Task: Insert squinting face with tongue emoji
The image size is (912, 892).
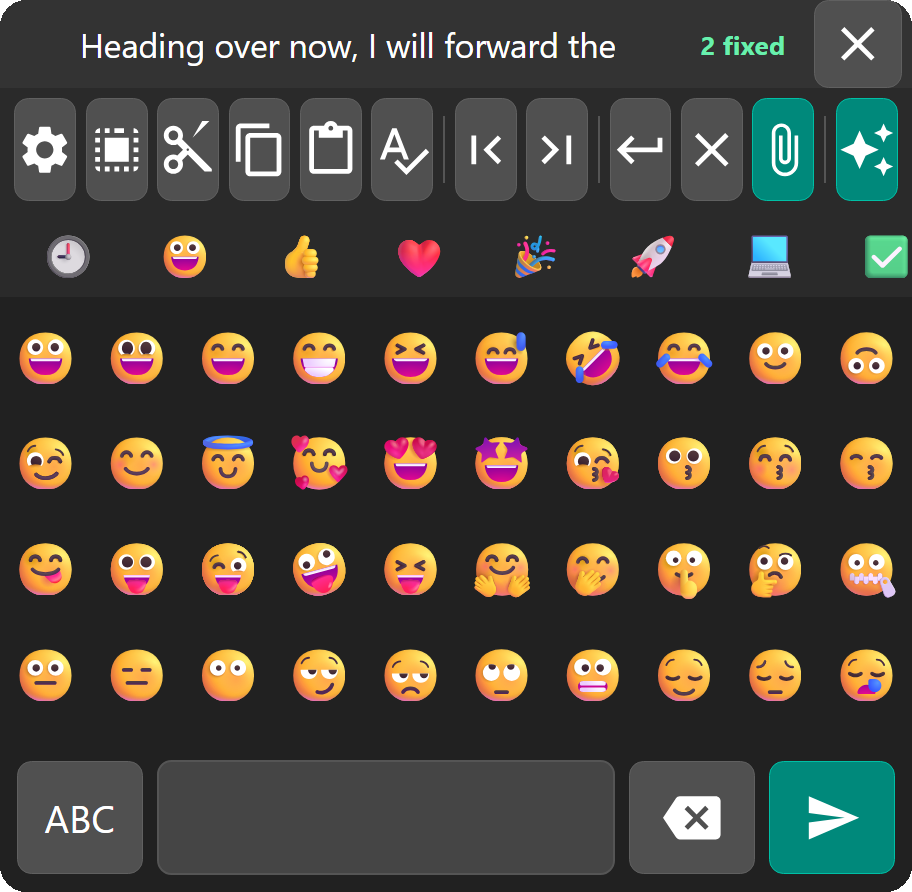Action: [410, 569]
